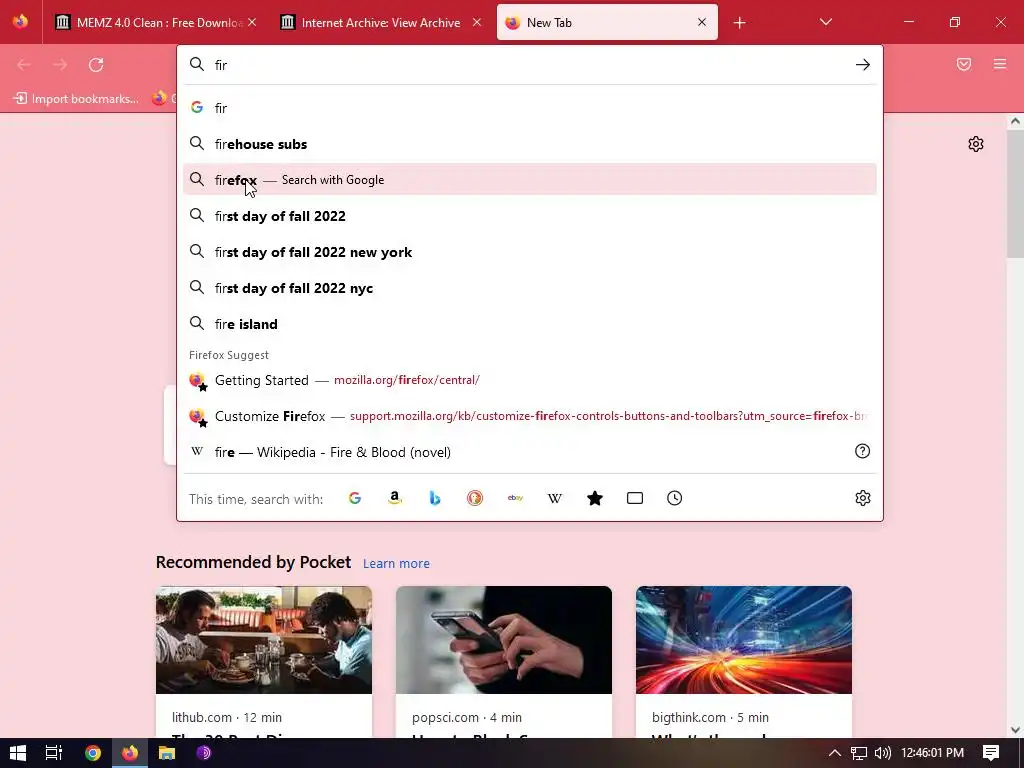1024x768 pixels.
Task: Search this time with DuckDuckGo icon
Action: click(475, 498)
